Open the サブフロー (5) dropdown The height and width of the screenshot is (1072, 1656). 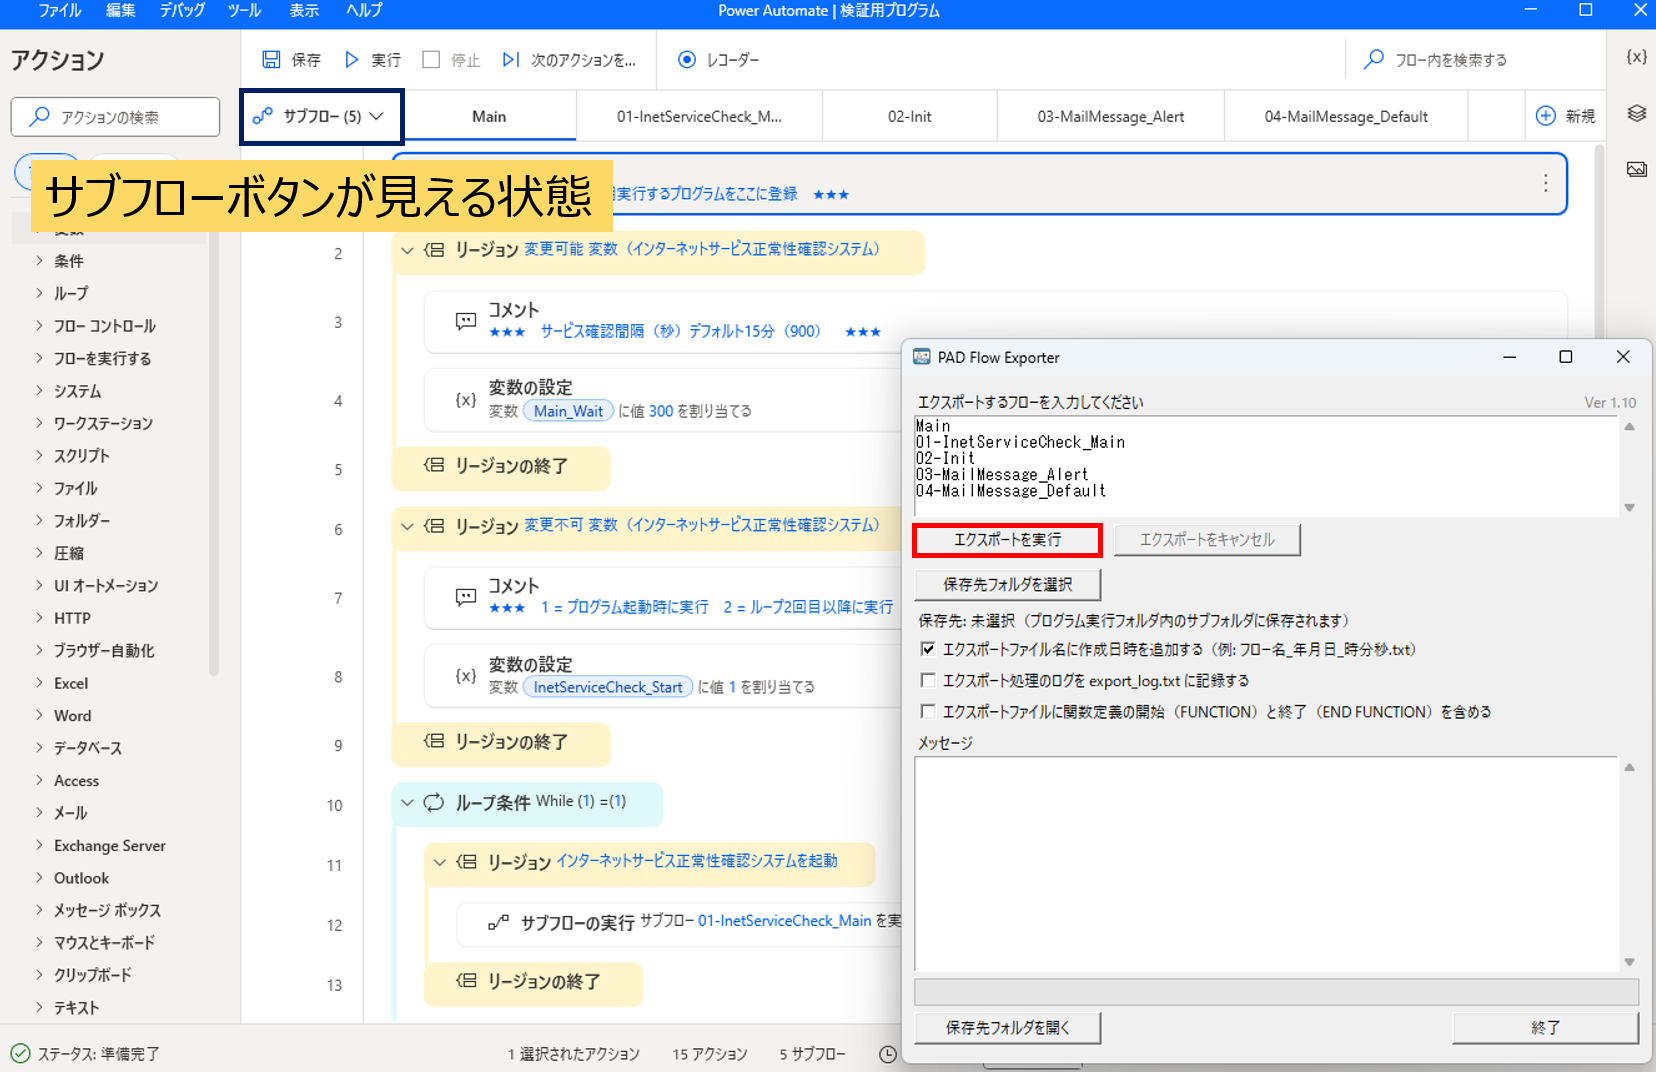click(x=321, y=117)
